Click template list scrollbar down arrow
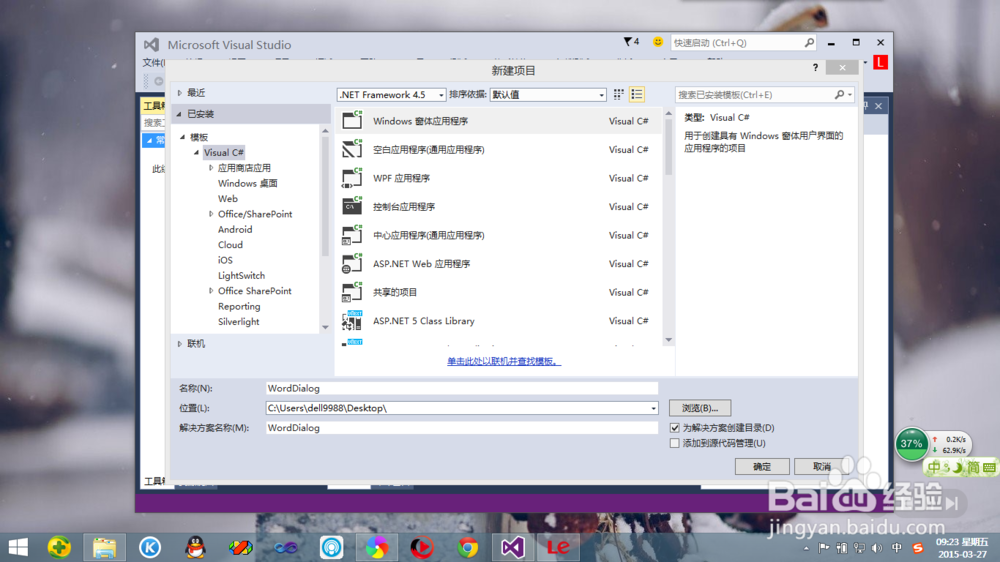 (668, 340)
